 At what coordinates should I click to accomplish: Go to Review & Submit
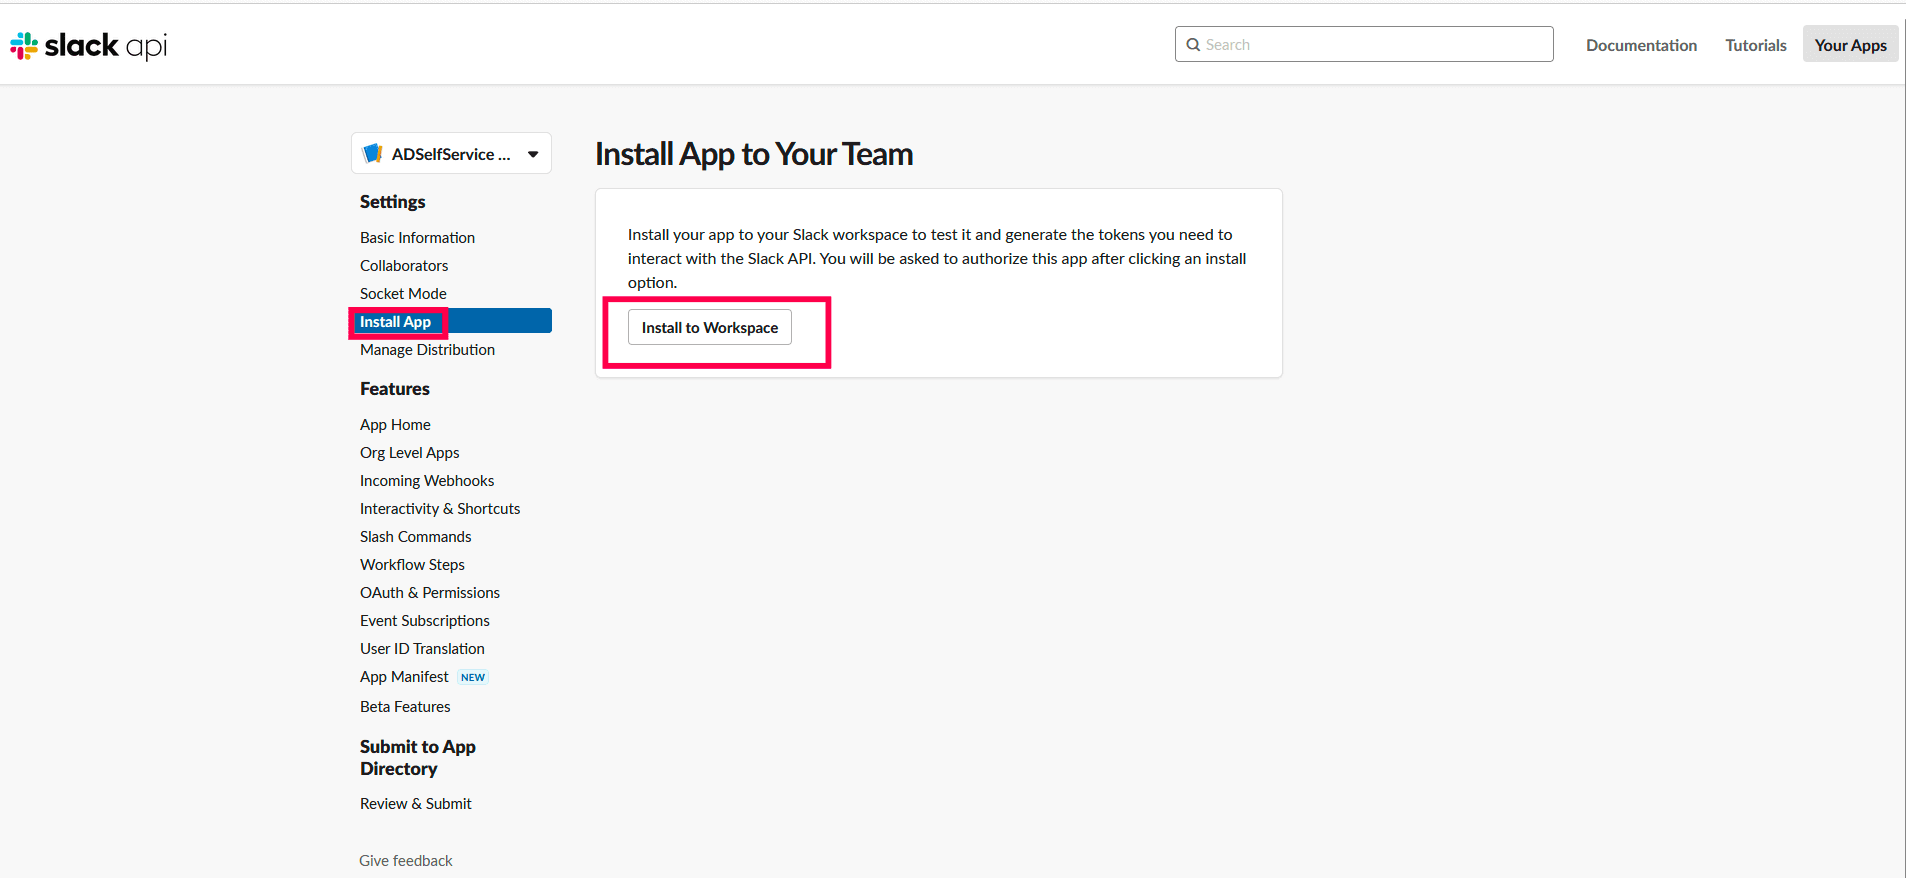pos(416,804)
